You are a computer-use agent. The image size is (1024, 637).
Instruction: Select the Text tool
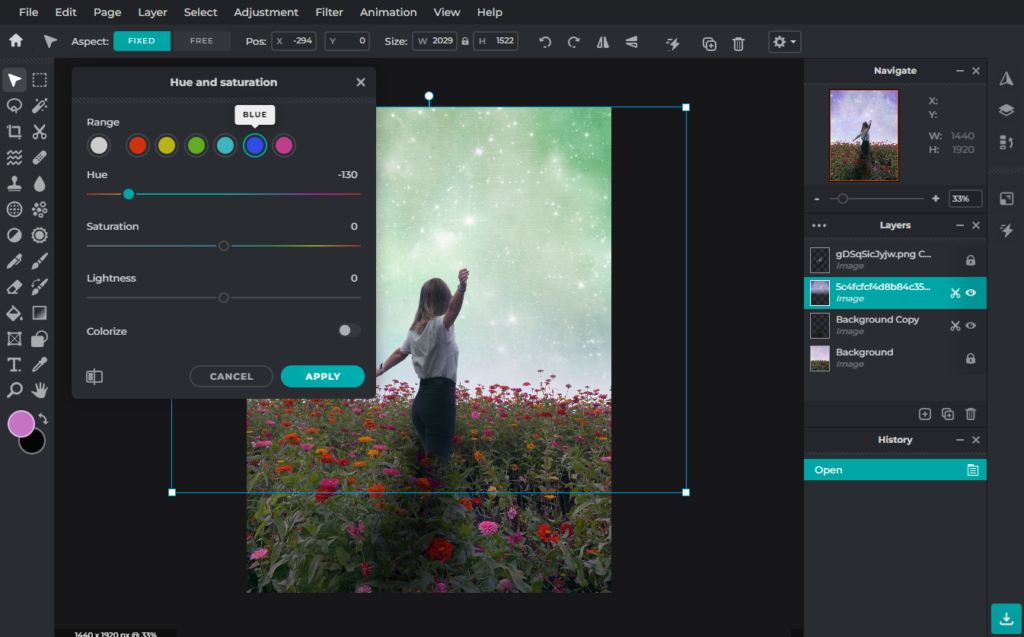pos(14,365)
